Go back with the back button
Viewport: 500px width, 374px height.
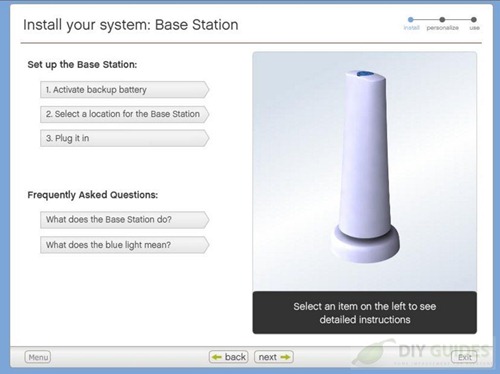(x=229, y=357)
